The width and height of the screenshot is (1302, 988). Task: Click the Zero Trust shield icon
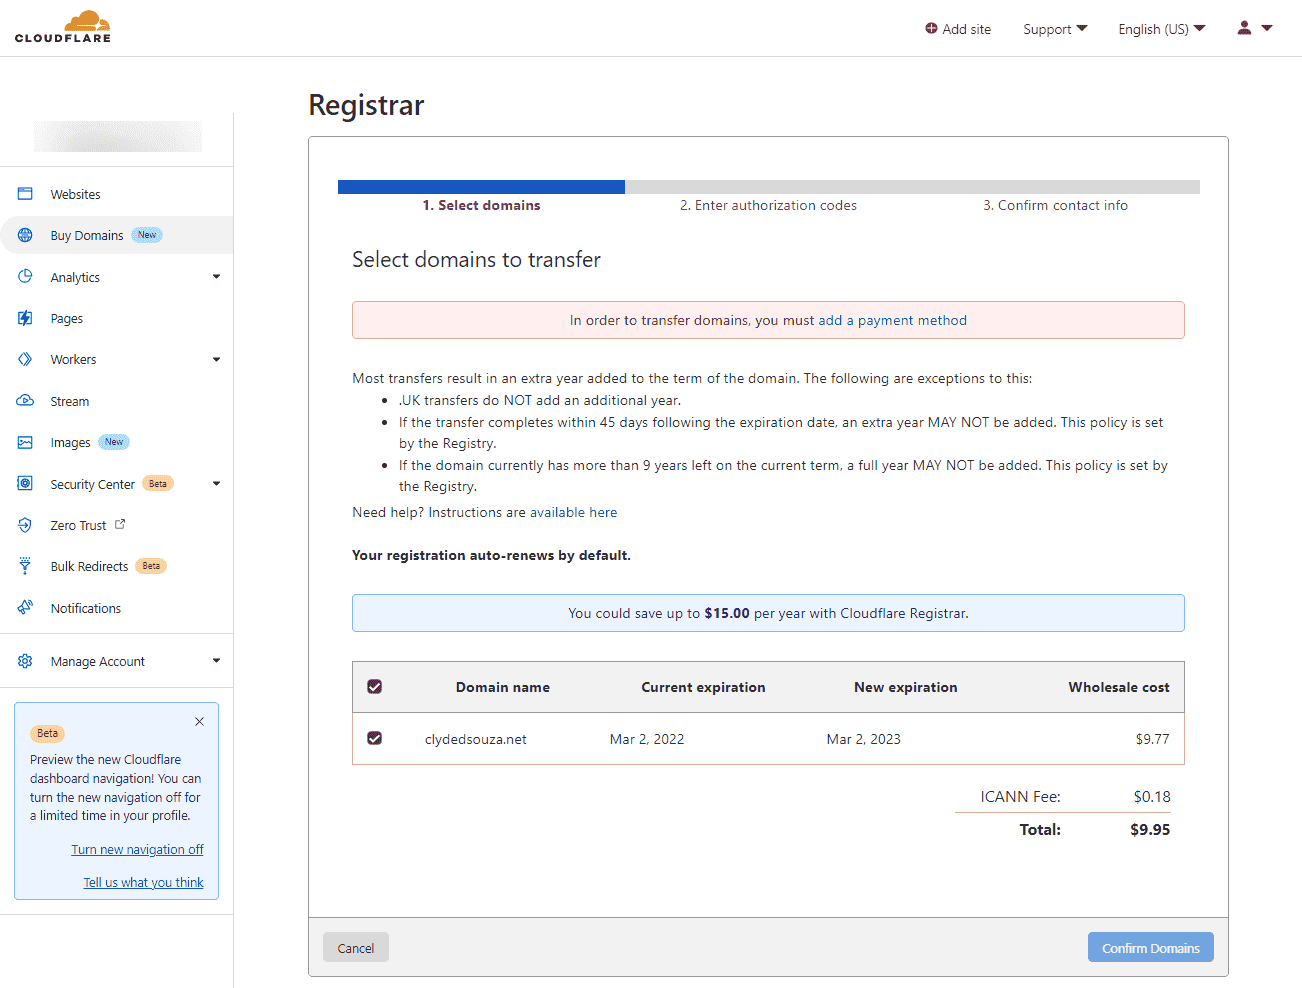click(25, 525)
